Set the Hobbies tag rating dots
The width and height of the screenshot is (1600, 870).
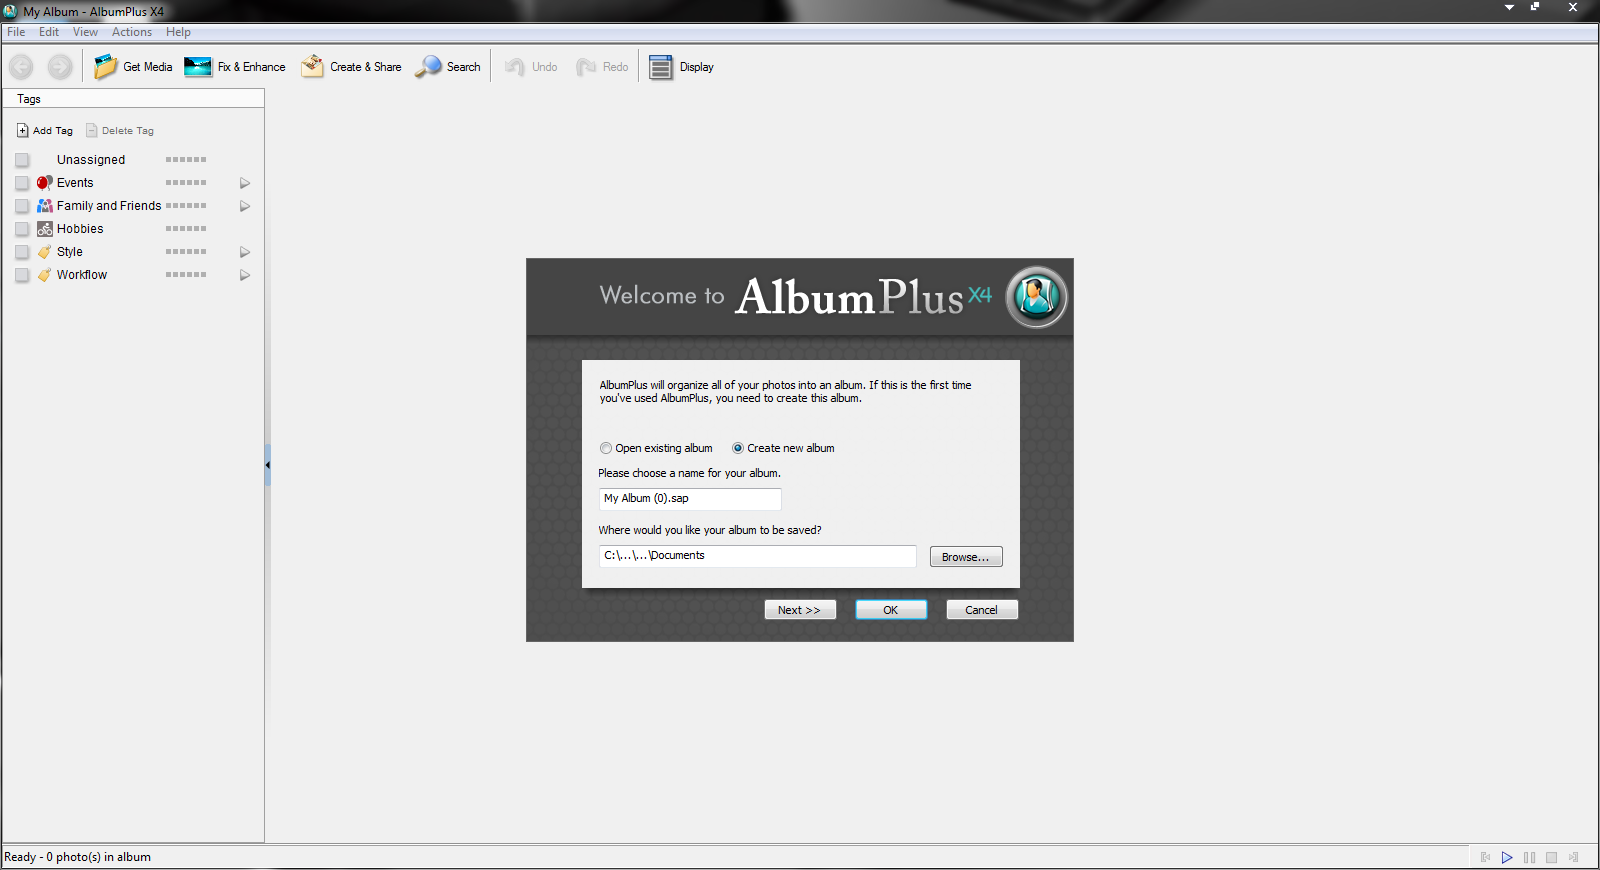coord(186,229)
